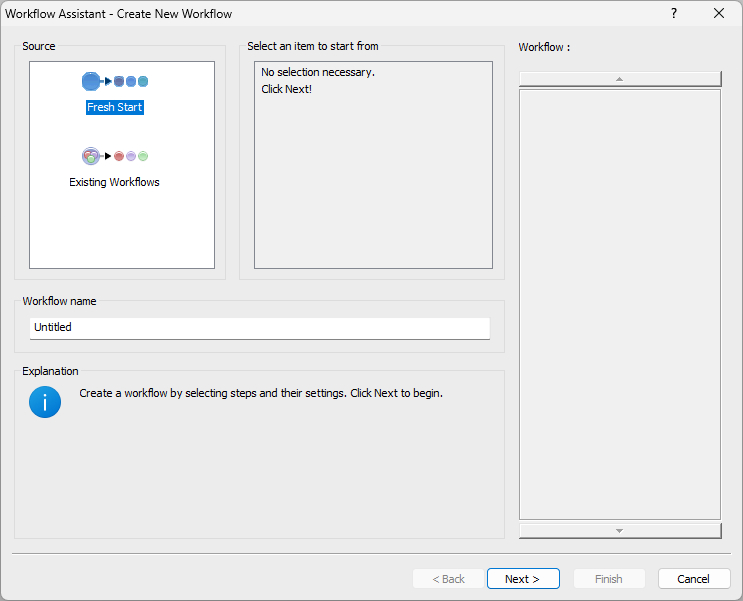Click the Fresh Start workflow icon

click(114, 81)
